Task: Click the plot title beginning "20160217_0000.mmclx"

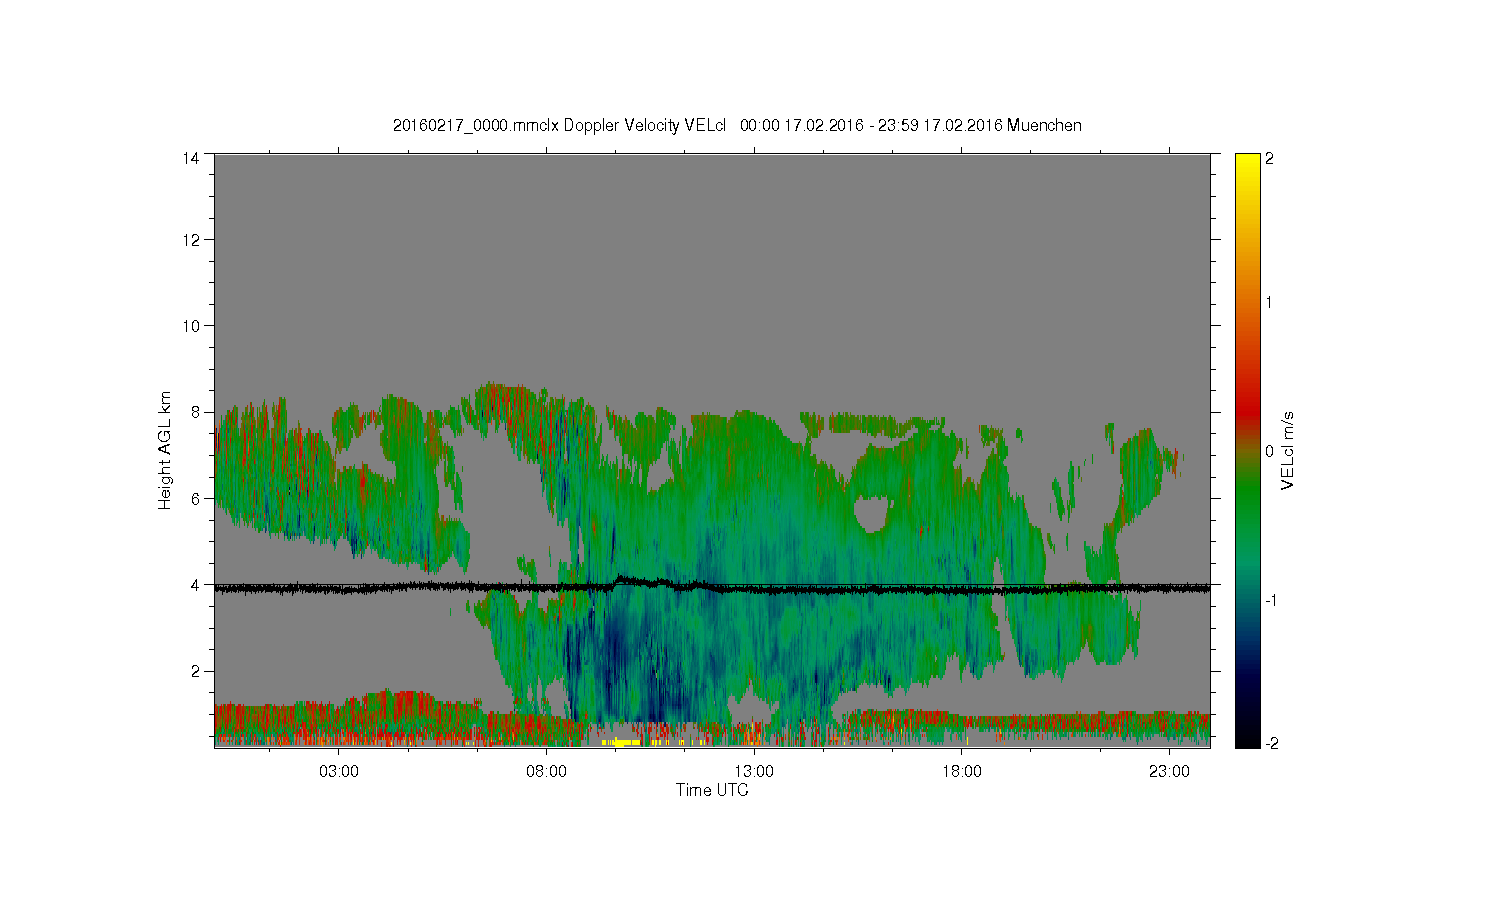Action: (x=737, y=125)
